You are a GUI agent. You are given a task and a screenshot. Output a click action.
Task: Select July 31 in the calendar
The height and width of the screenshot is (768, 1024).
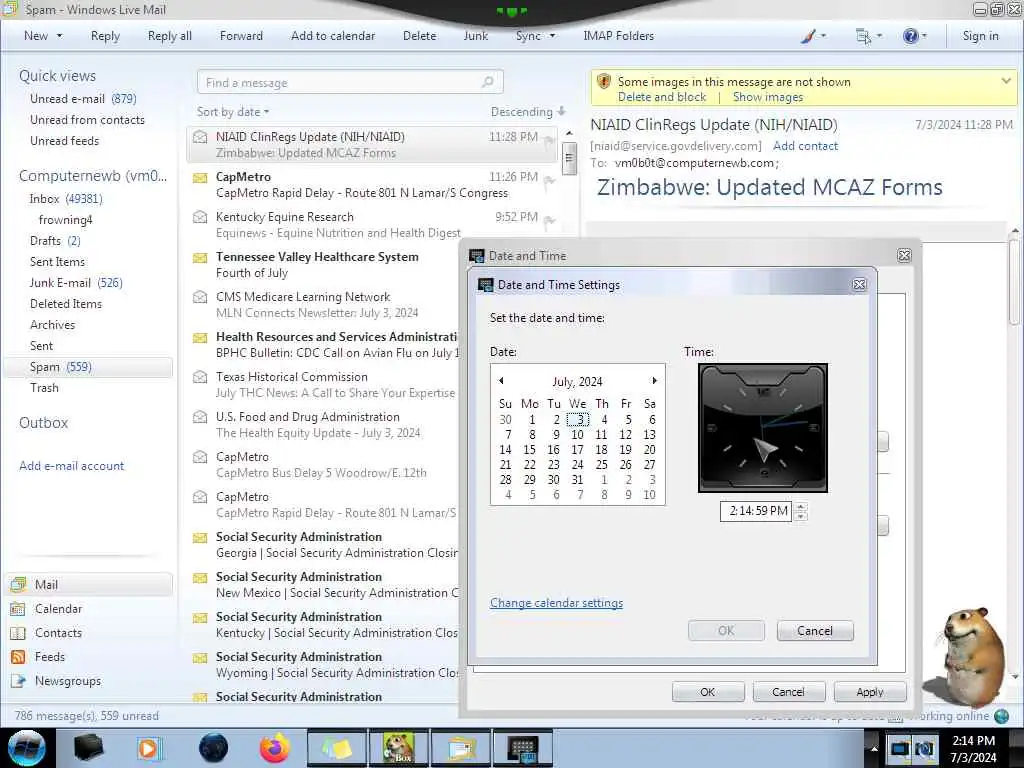tap(577, 479)
